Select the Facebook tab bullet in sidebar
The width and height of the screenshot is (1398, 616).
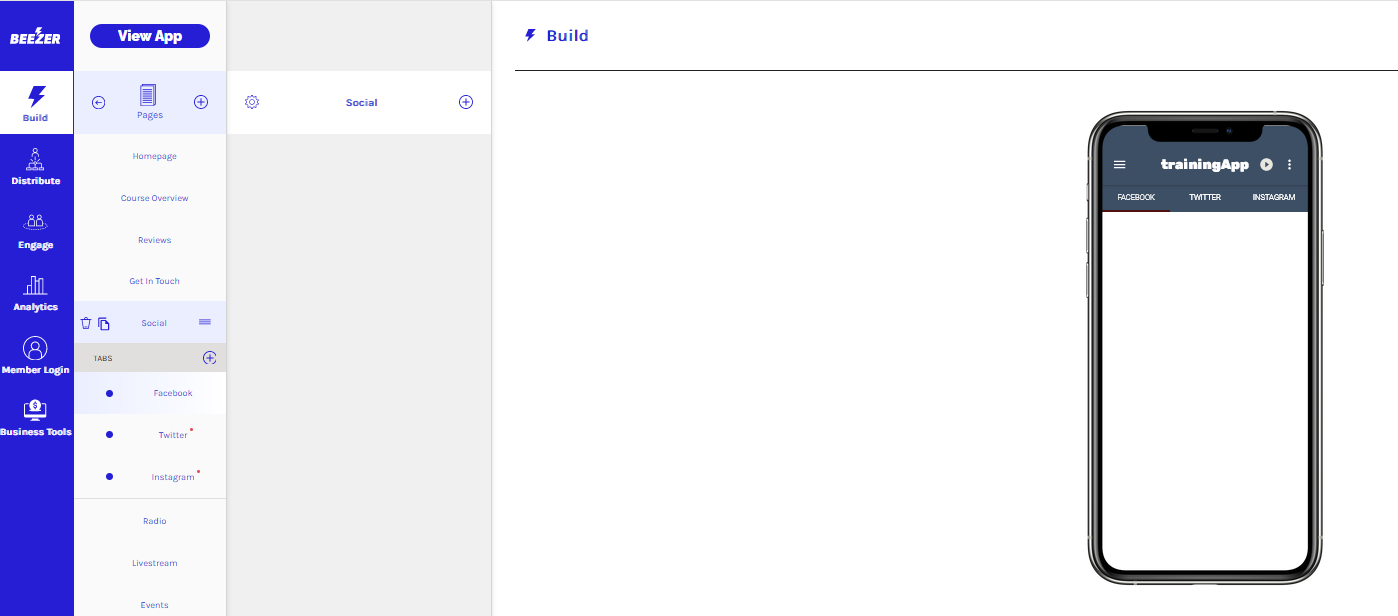[x=109, y=393]
